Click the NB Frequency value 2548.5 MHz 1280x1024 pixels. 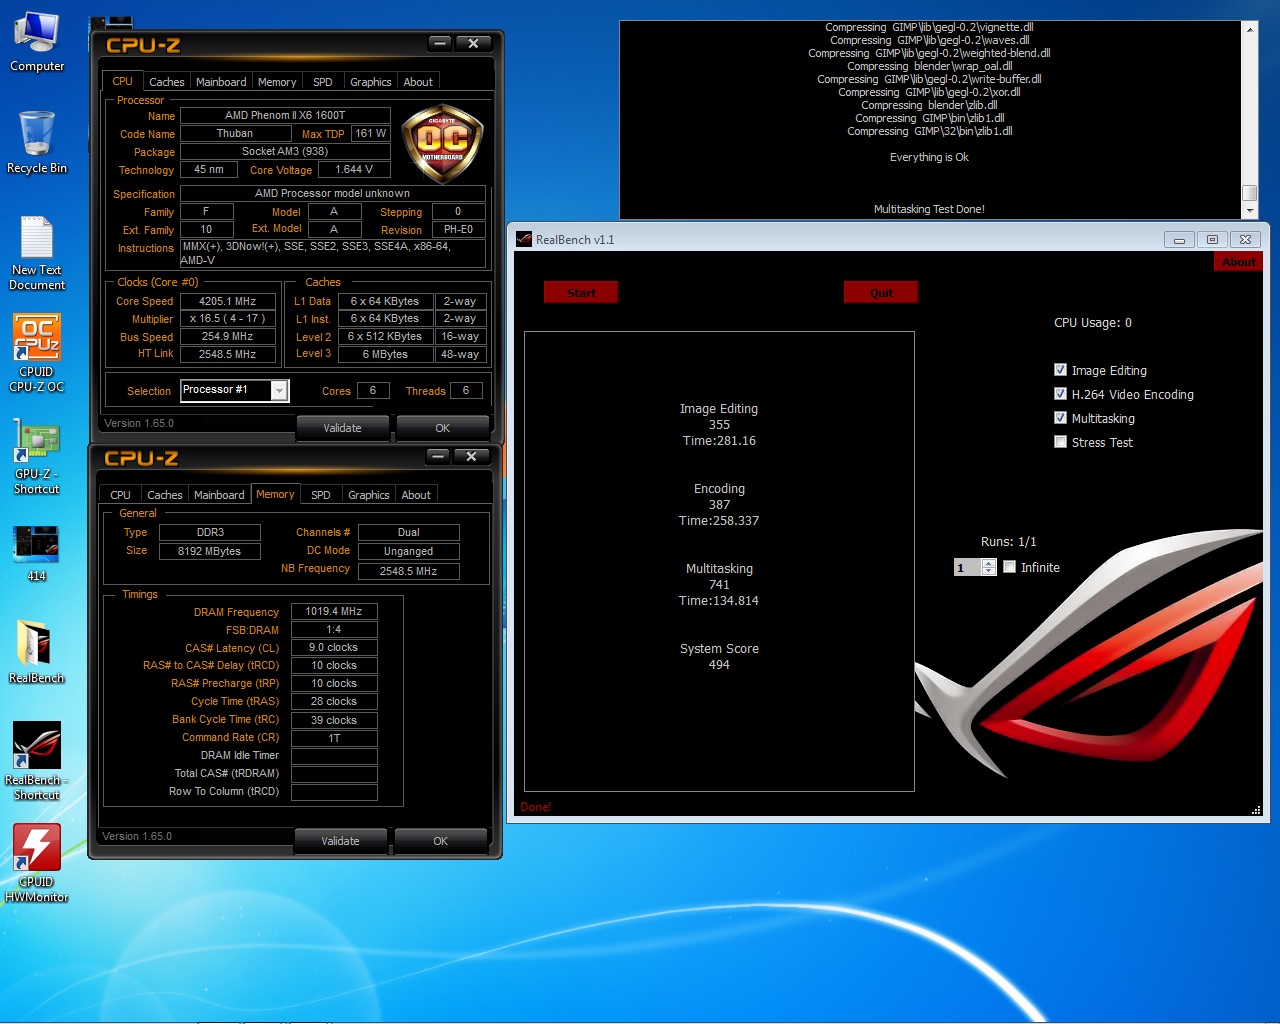409,571
